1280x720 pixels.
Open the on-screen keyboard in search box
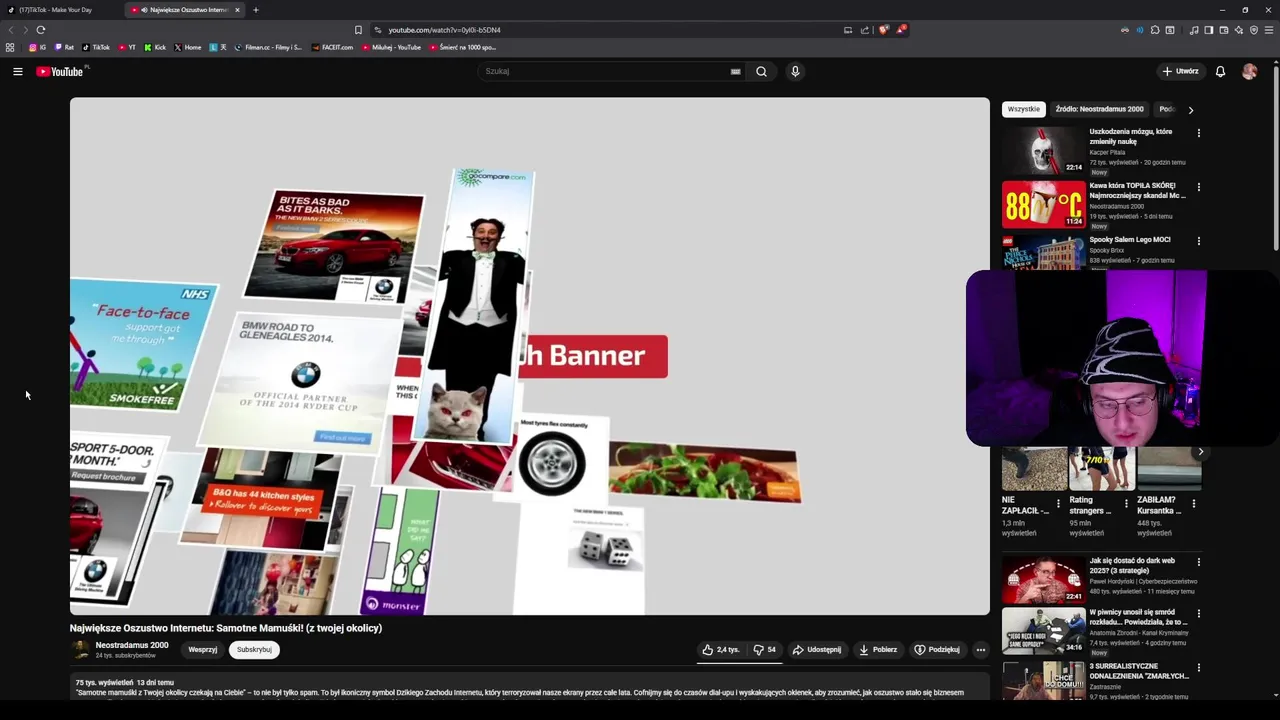735,71
